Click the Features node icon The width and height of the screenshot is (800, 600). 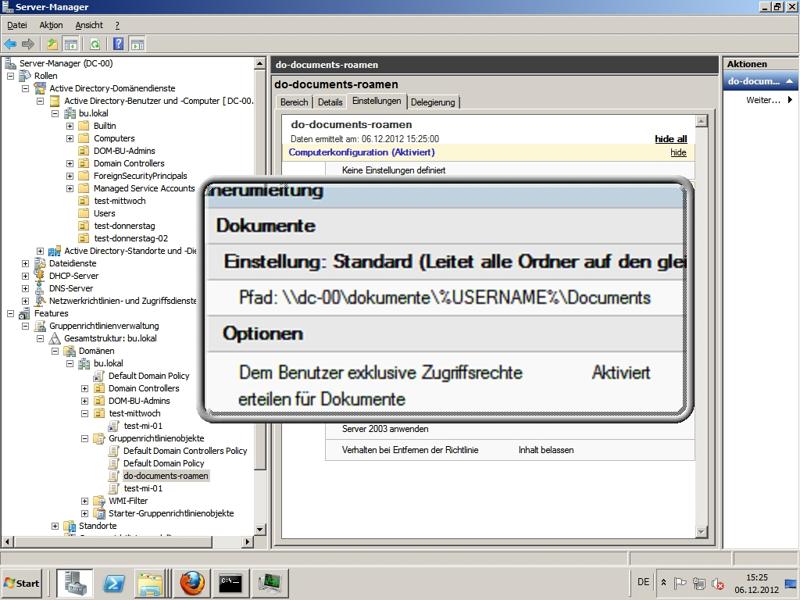click(x=25, y=313)
